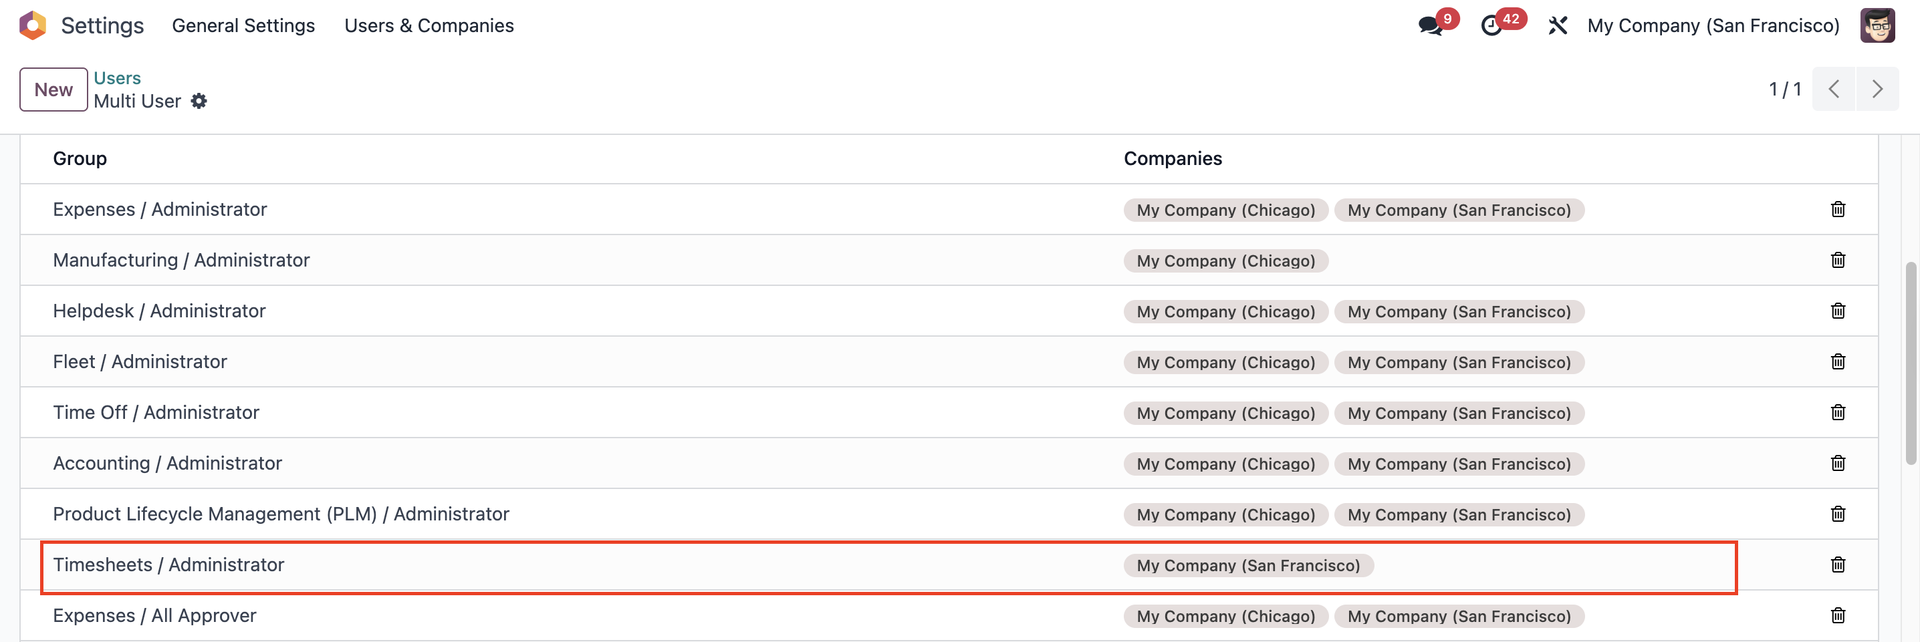This screenshot has width=1920, height=642.
Task: Delete the Fleet / Administrator row
Action: (1838, 362)
